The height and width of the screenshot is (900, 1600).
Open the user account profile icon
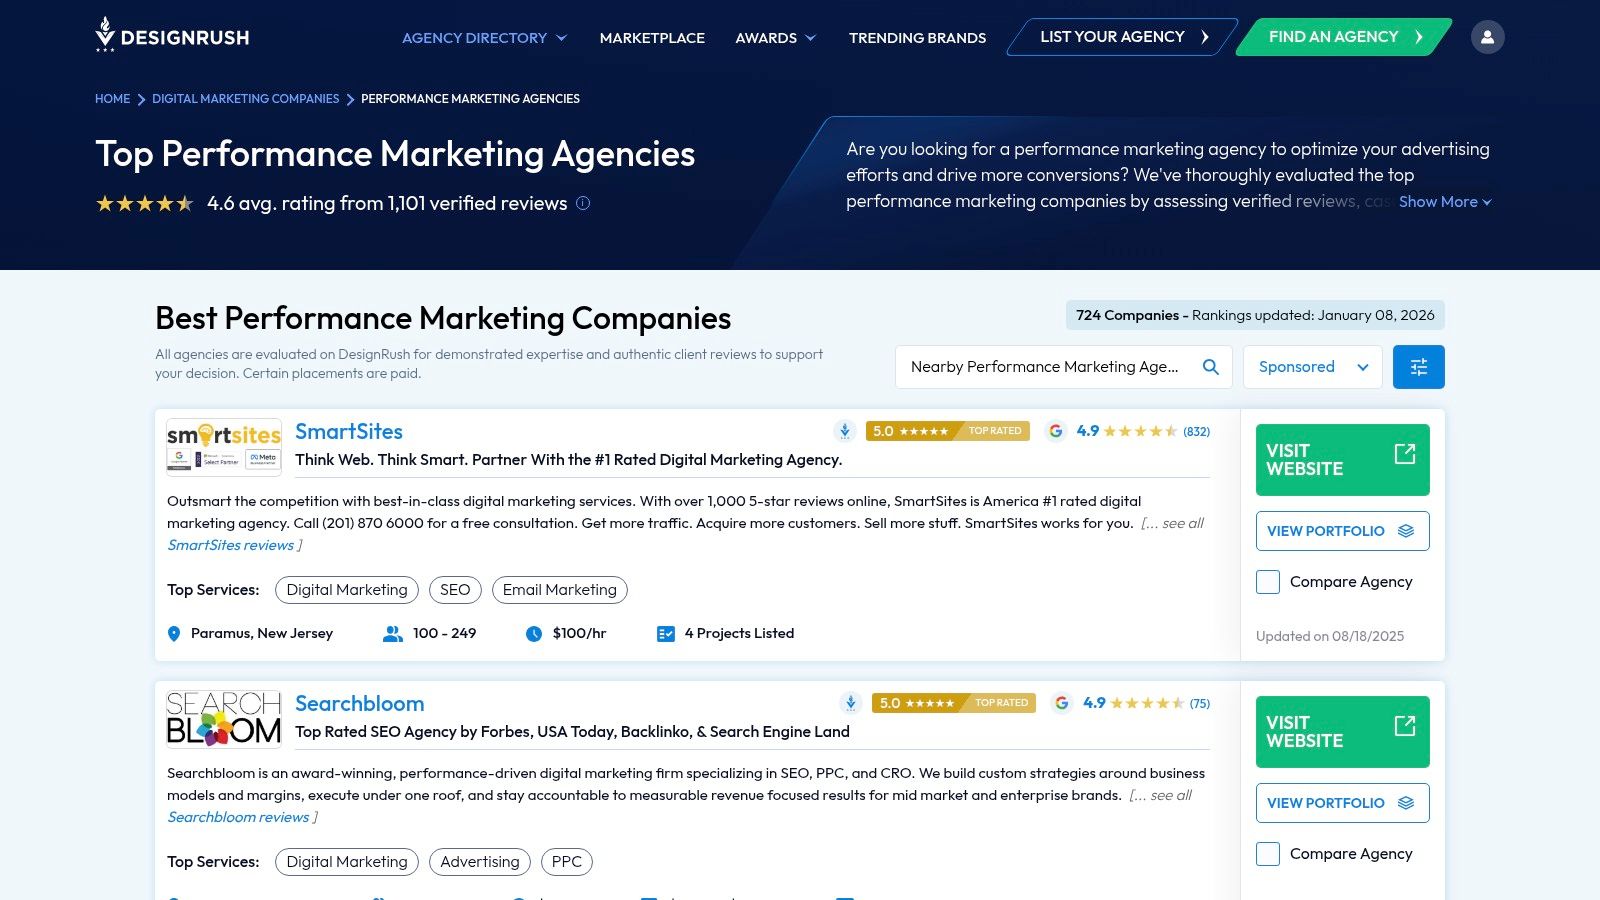click(1487, 37)
